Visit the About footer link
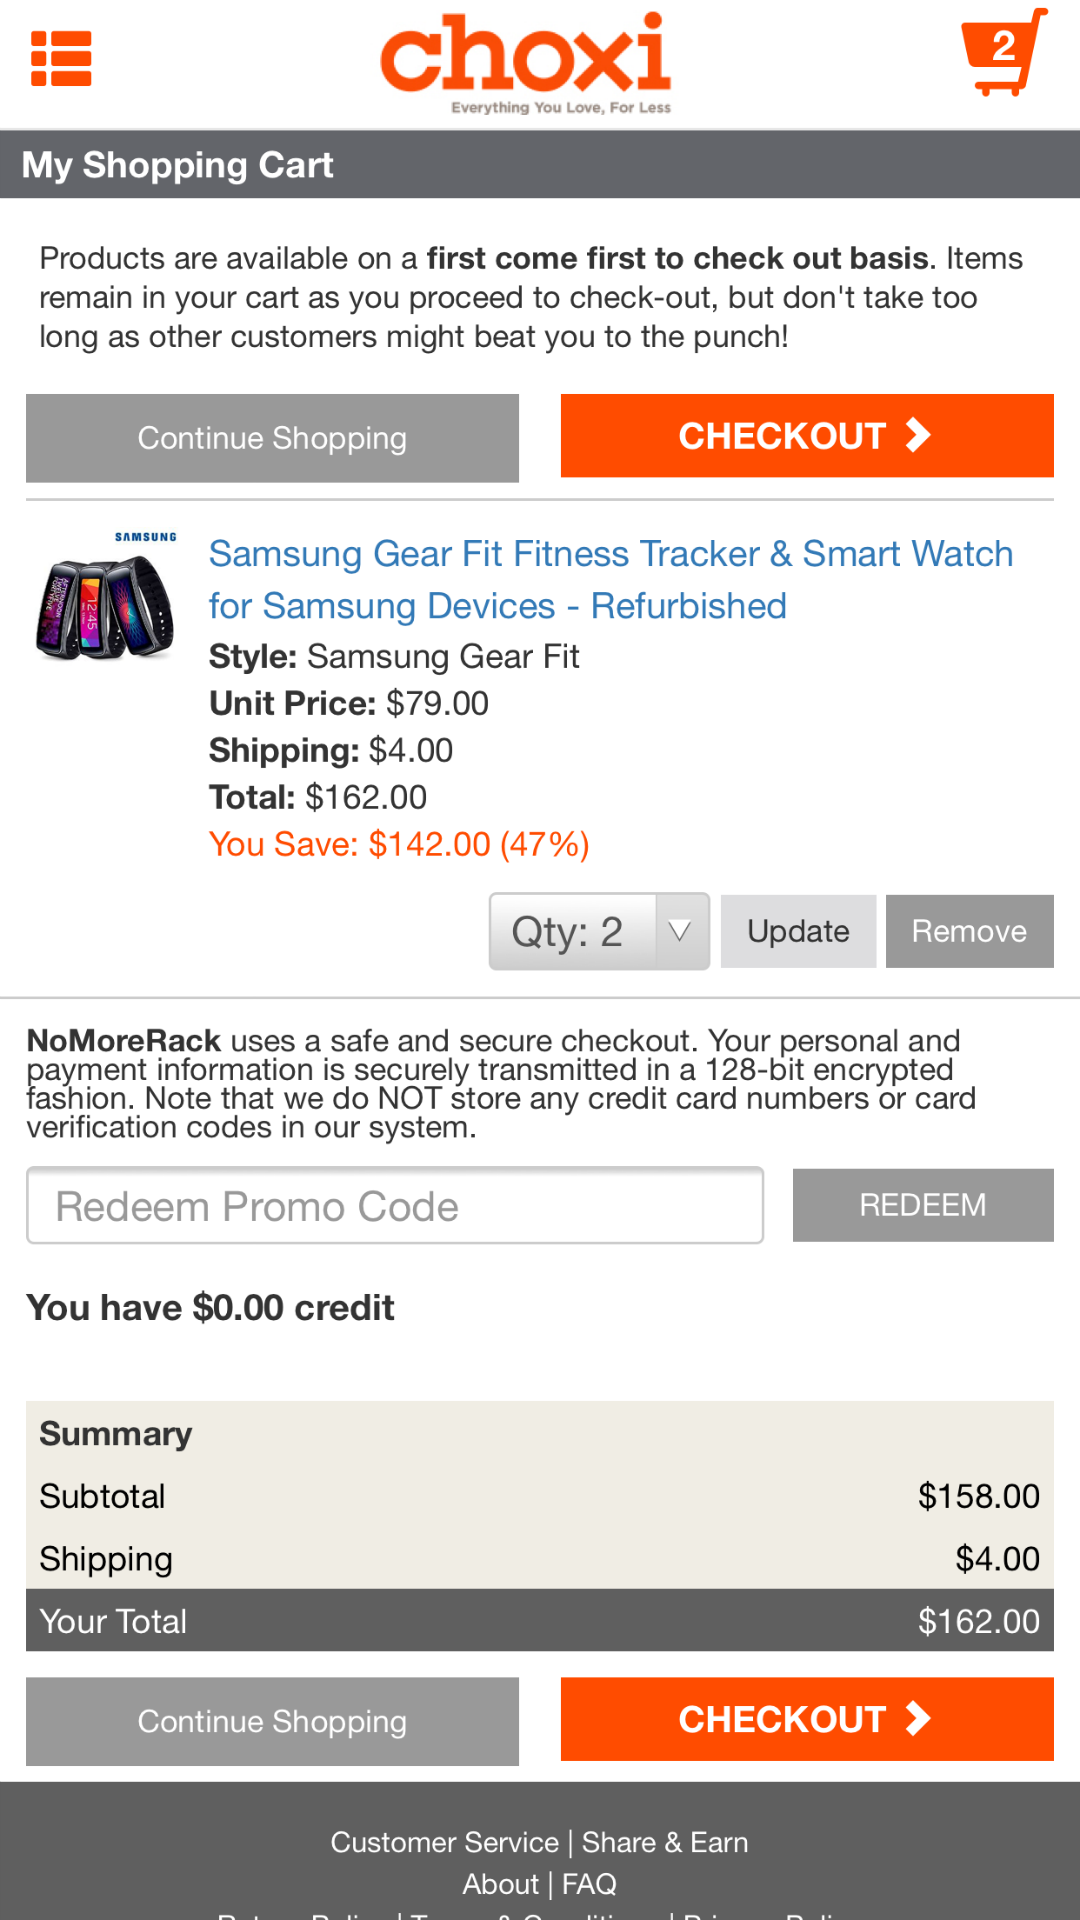The image size is (1080, 1920). pos(500,1884)
